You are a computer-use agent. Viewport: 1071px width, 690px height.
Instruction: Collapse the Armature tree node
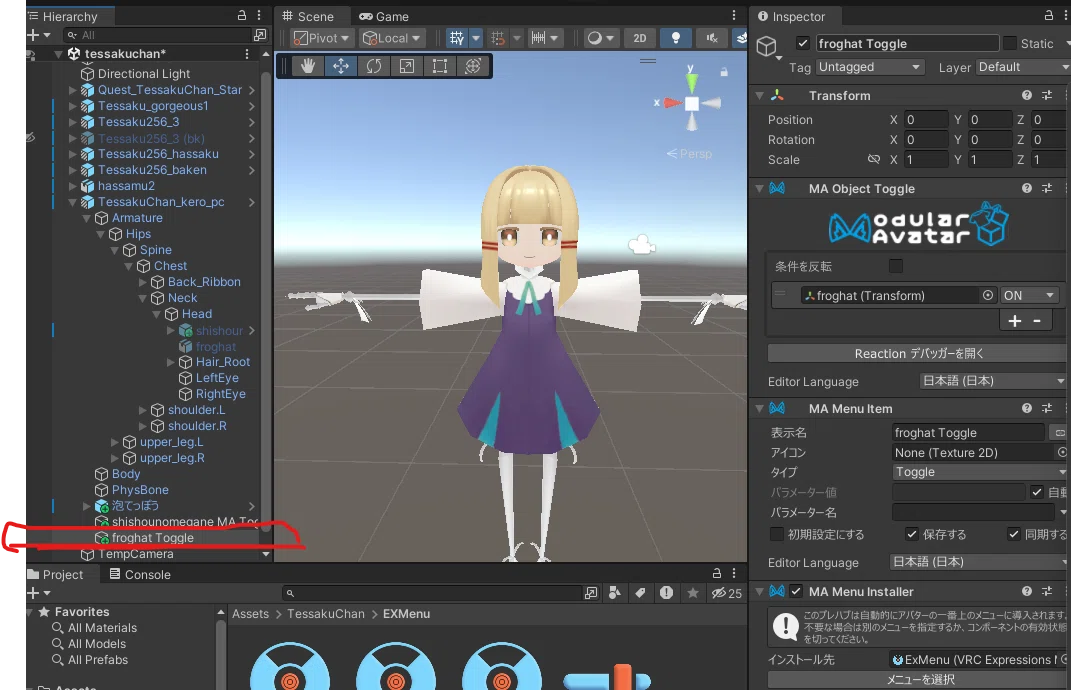pyautogui.click(x=87, y=218)
